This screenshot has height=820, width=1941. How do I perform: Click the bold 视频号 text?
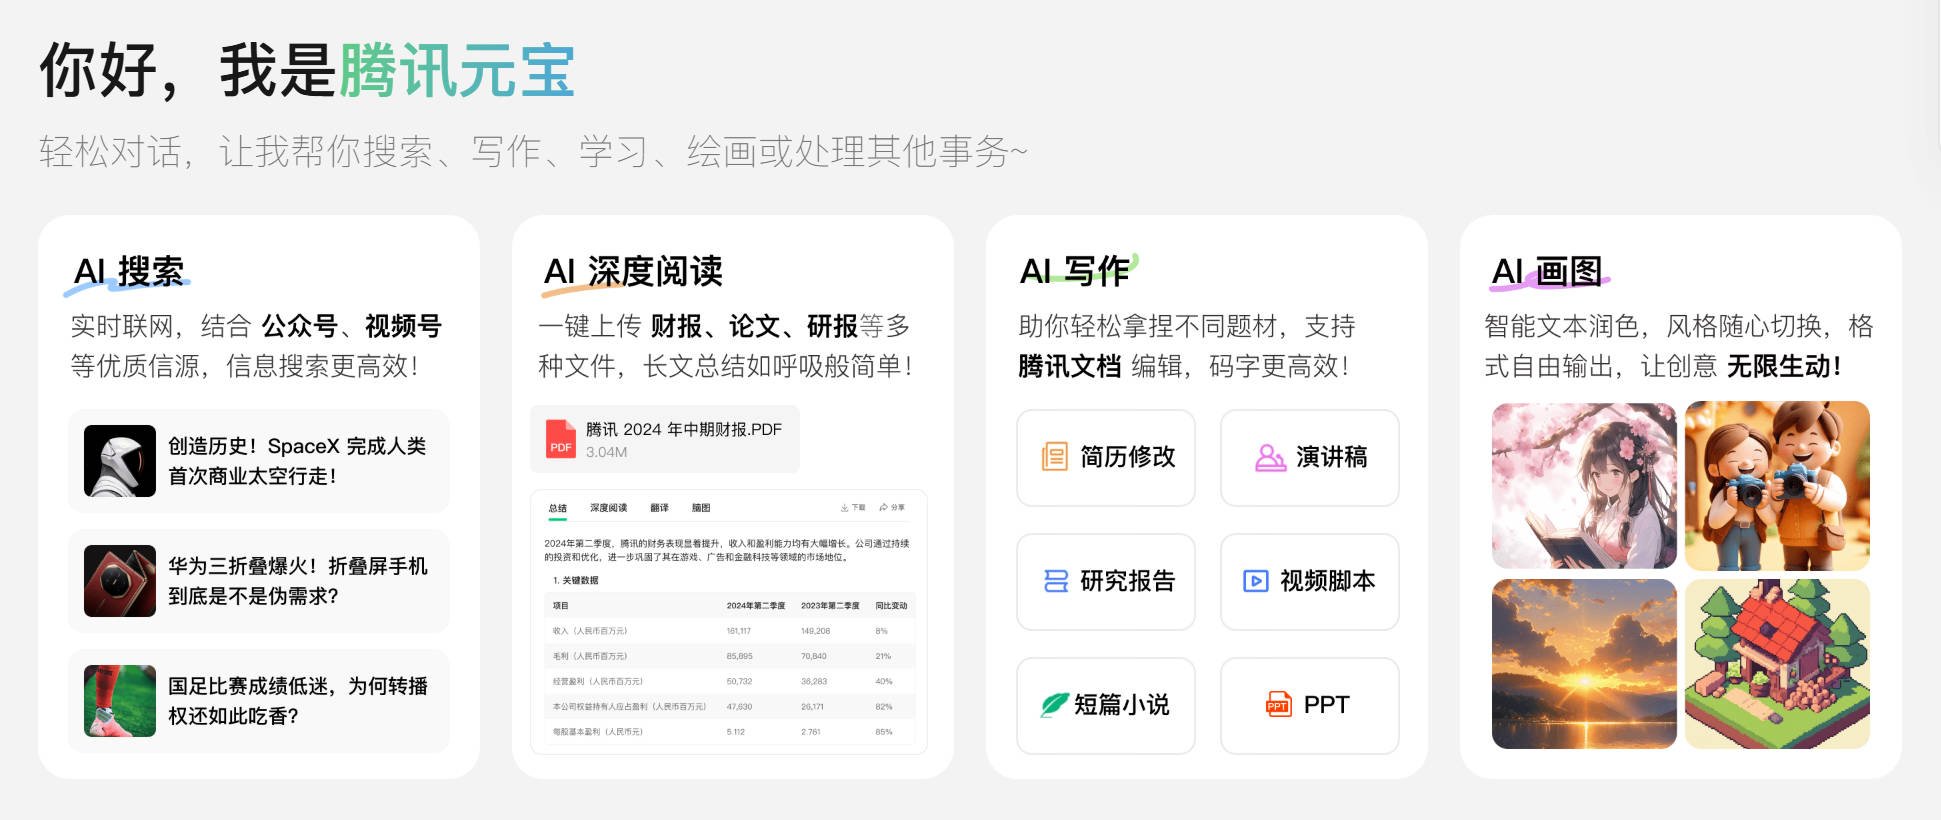point(403,326)
